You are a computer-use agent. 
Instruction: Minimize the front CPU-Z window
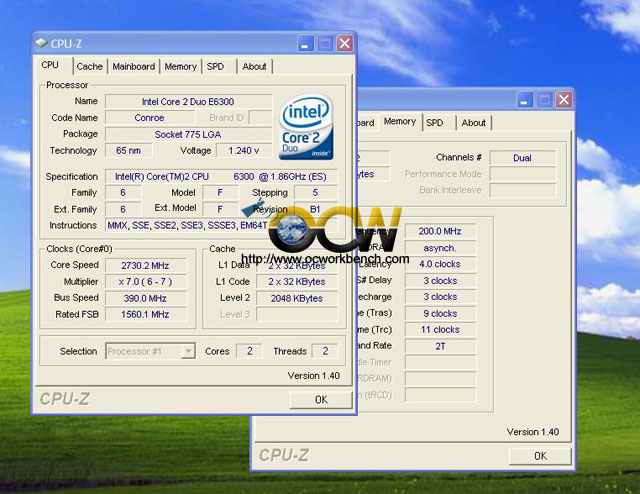coord(305,43)
